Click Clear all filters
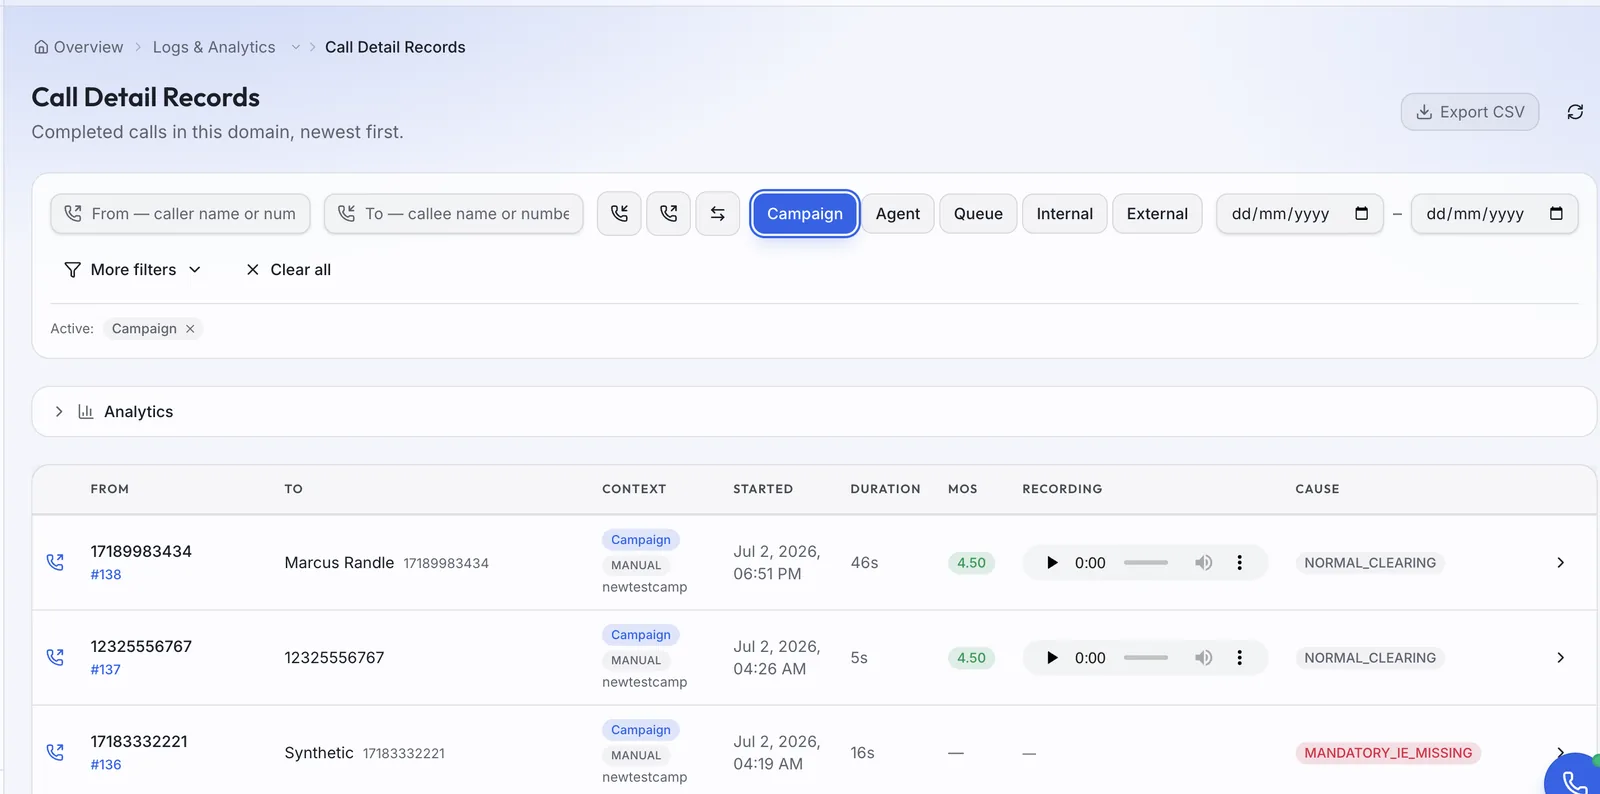The height and width of the screenshot is (794, 1600). (x=288, y=270)
